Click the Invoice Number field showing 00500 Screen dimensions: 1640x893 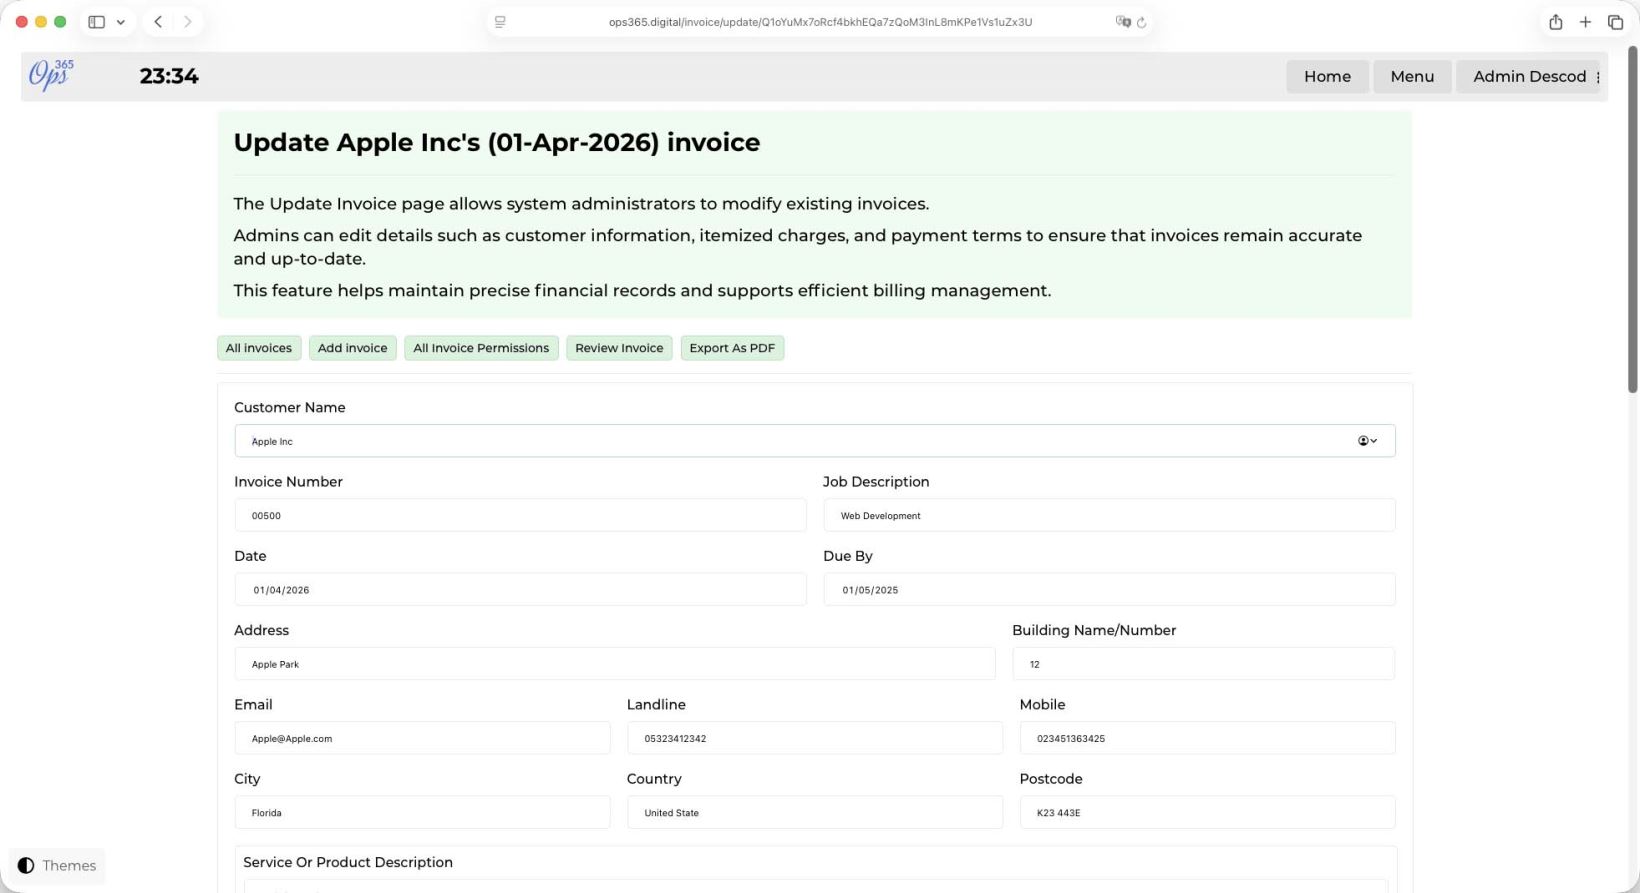[x=520, y=516]
